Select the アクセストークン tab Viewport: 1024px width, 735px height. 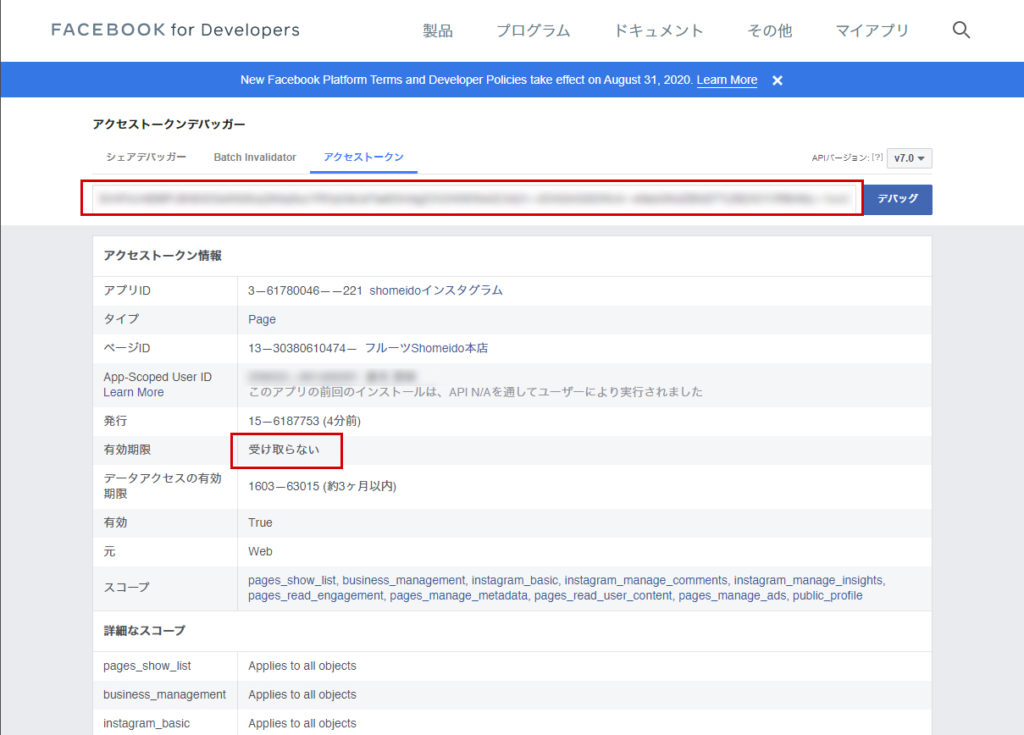pyautogui.click(x=364, y=157)
